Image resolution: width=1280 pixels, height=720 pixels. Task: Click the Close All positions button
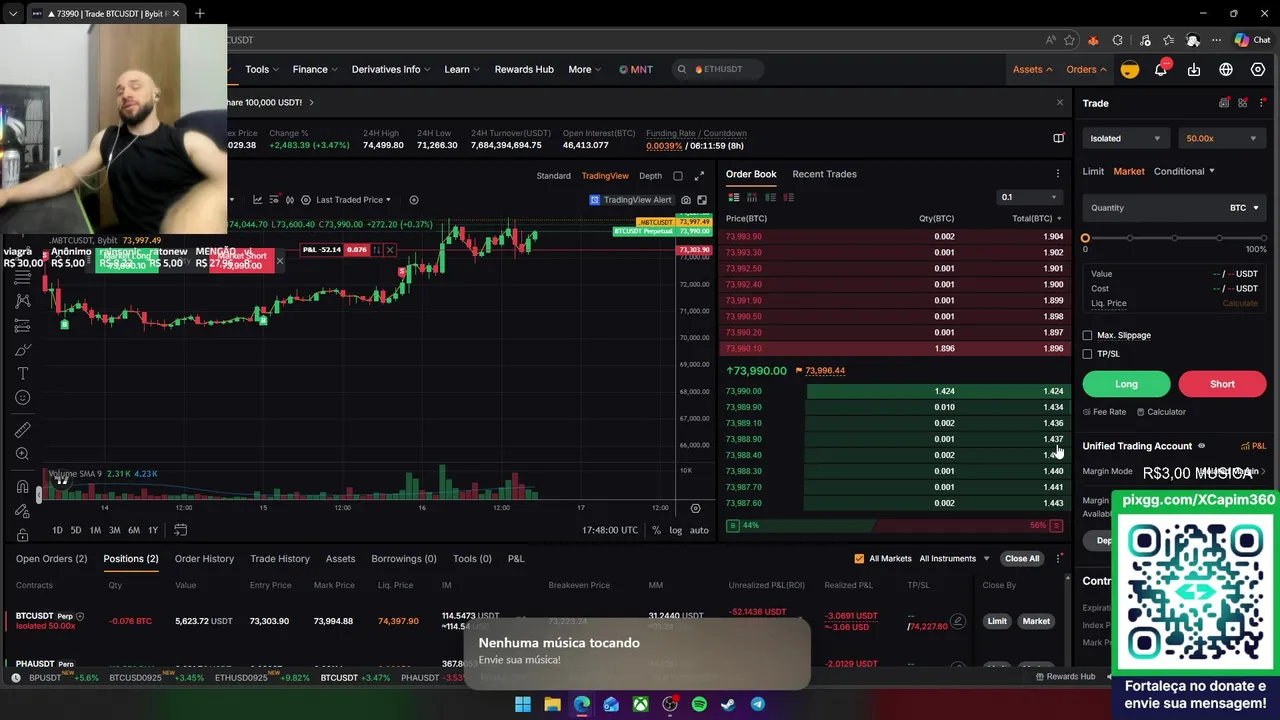coord(1022,559)
